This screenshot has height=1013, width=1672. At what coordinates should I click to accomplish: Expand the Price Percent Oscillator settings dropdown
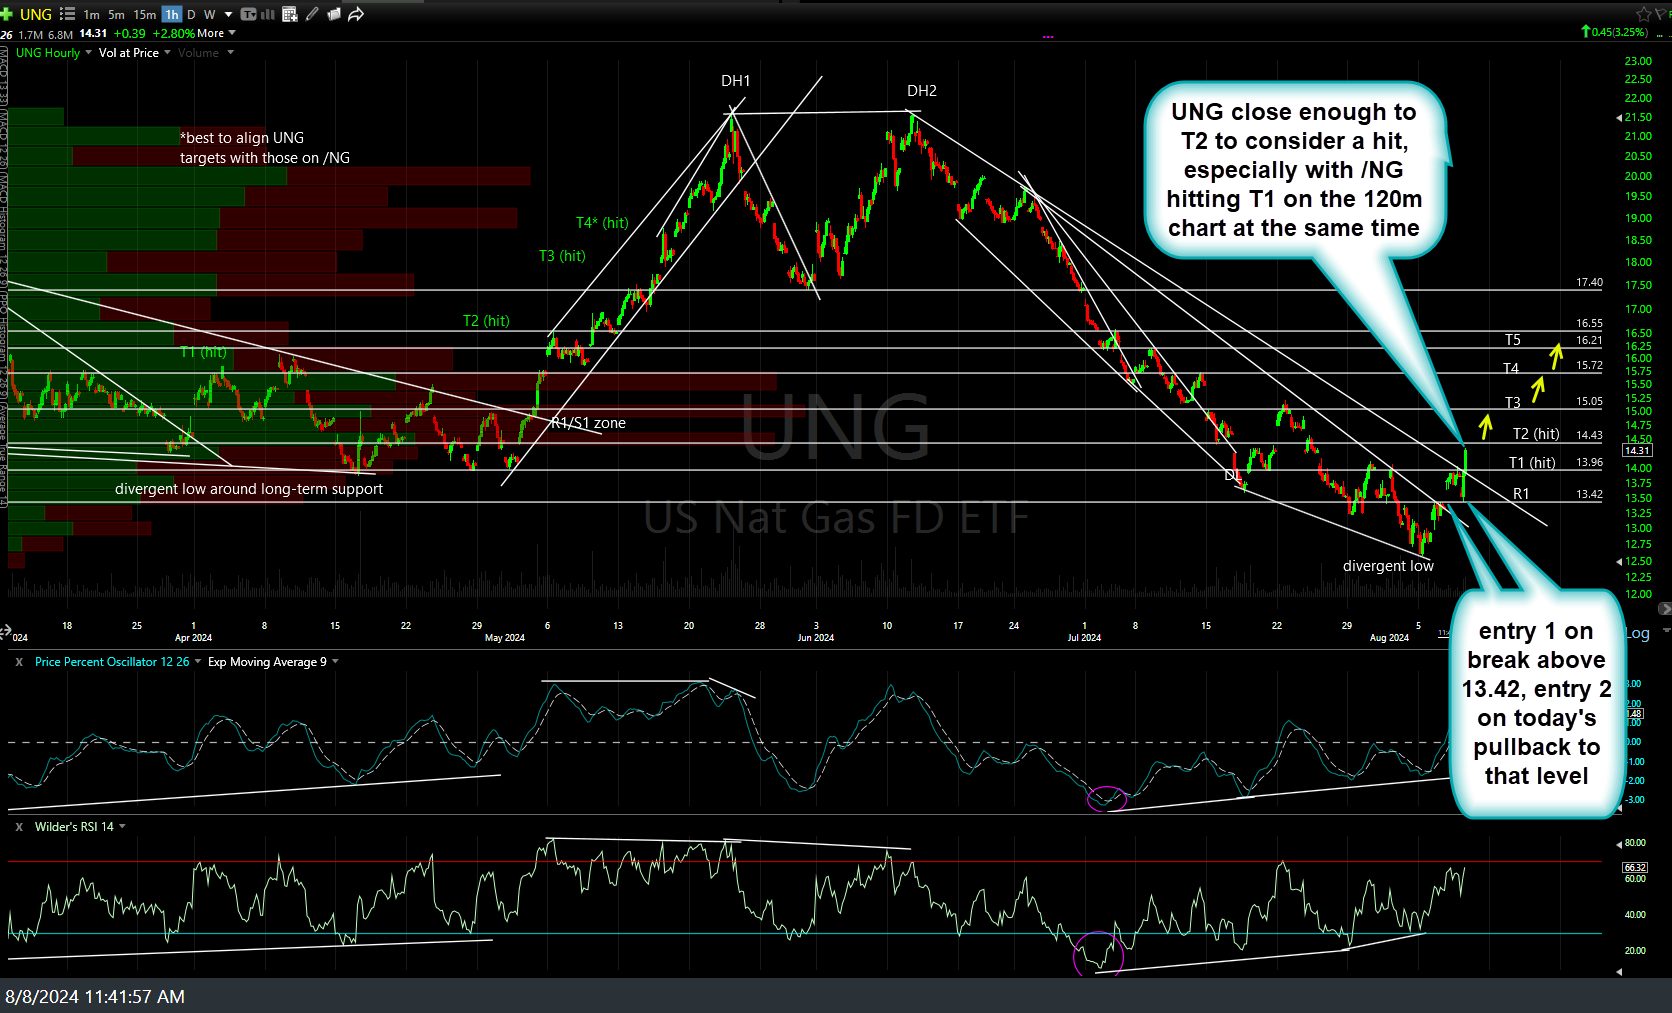198,662
